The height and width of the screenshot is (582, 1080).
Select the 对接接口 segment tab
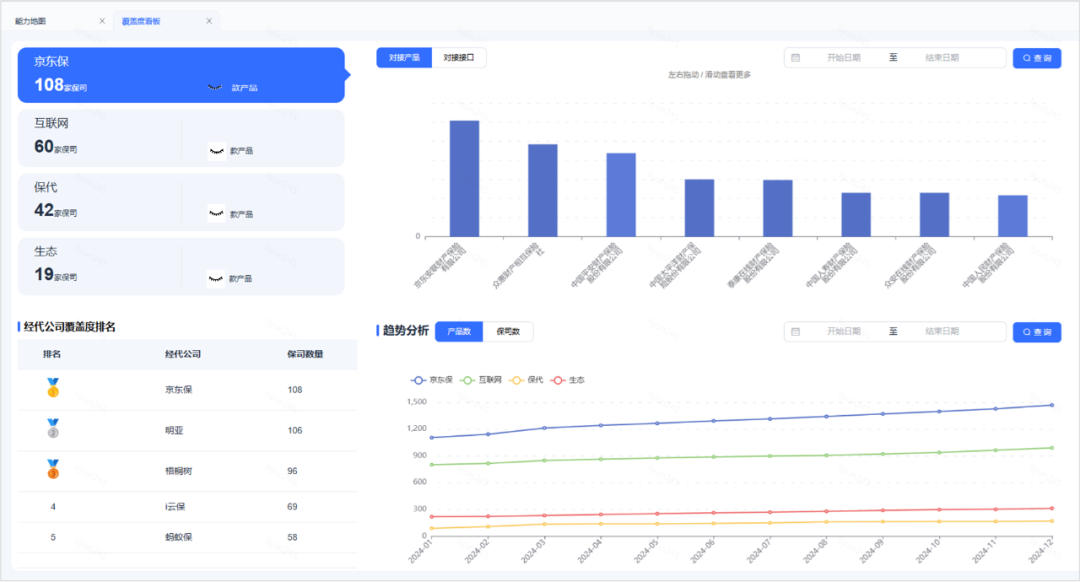(x=459, y=58)
